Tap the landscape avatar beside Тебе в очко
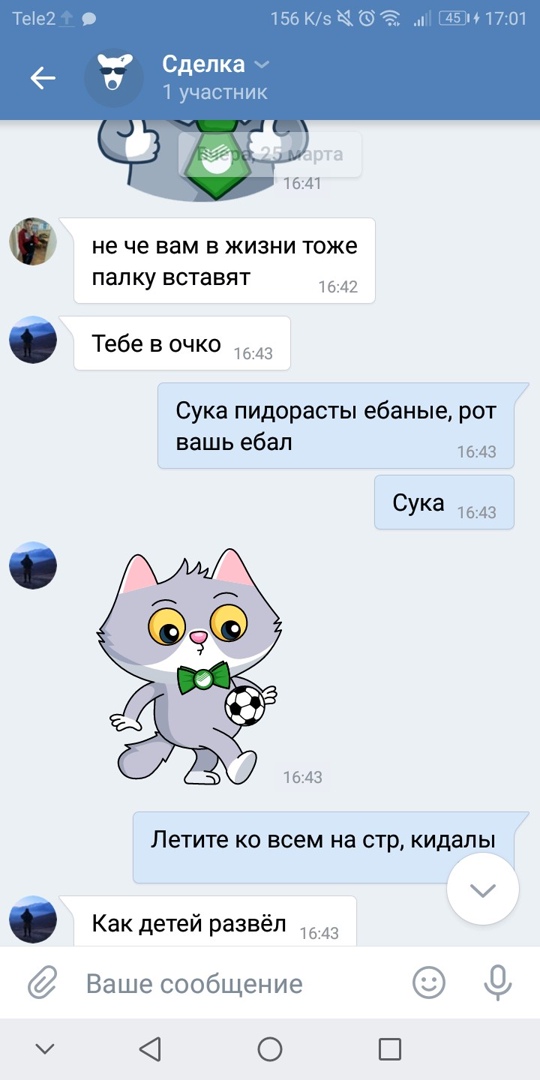The width and height of the screenshot is (540, 1080). [32, 340]
